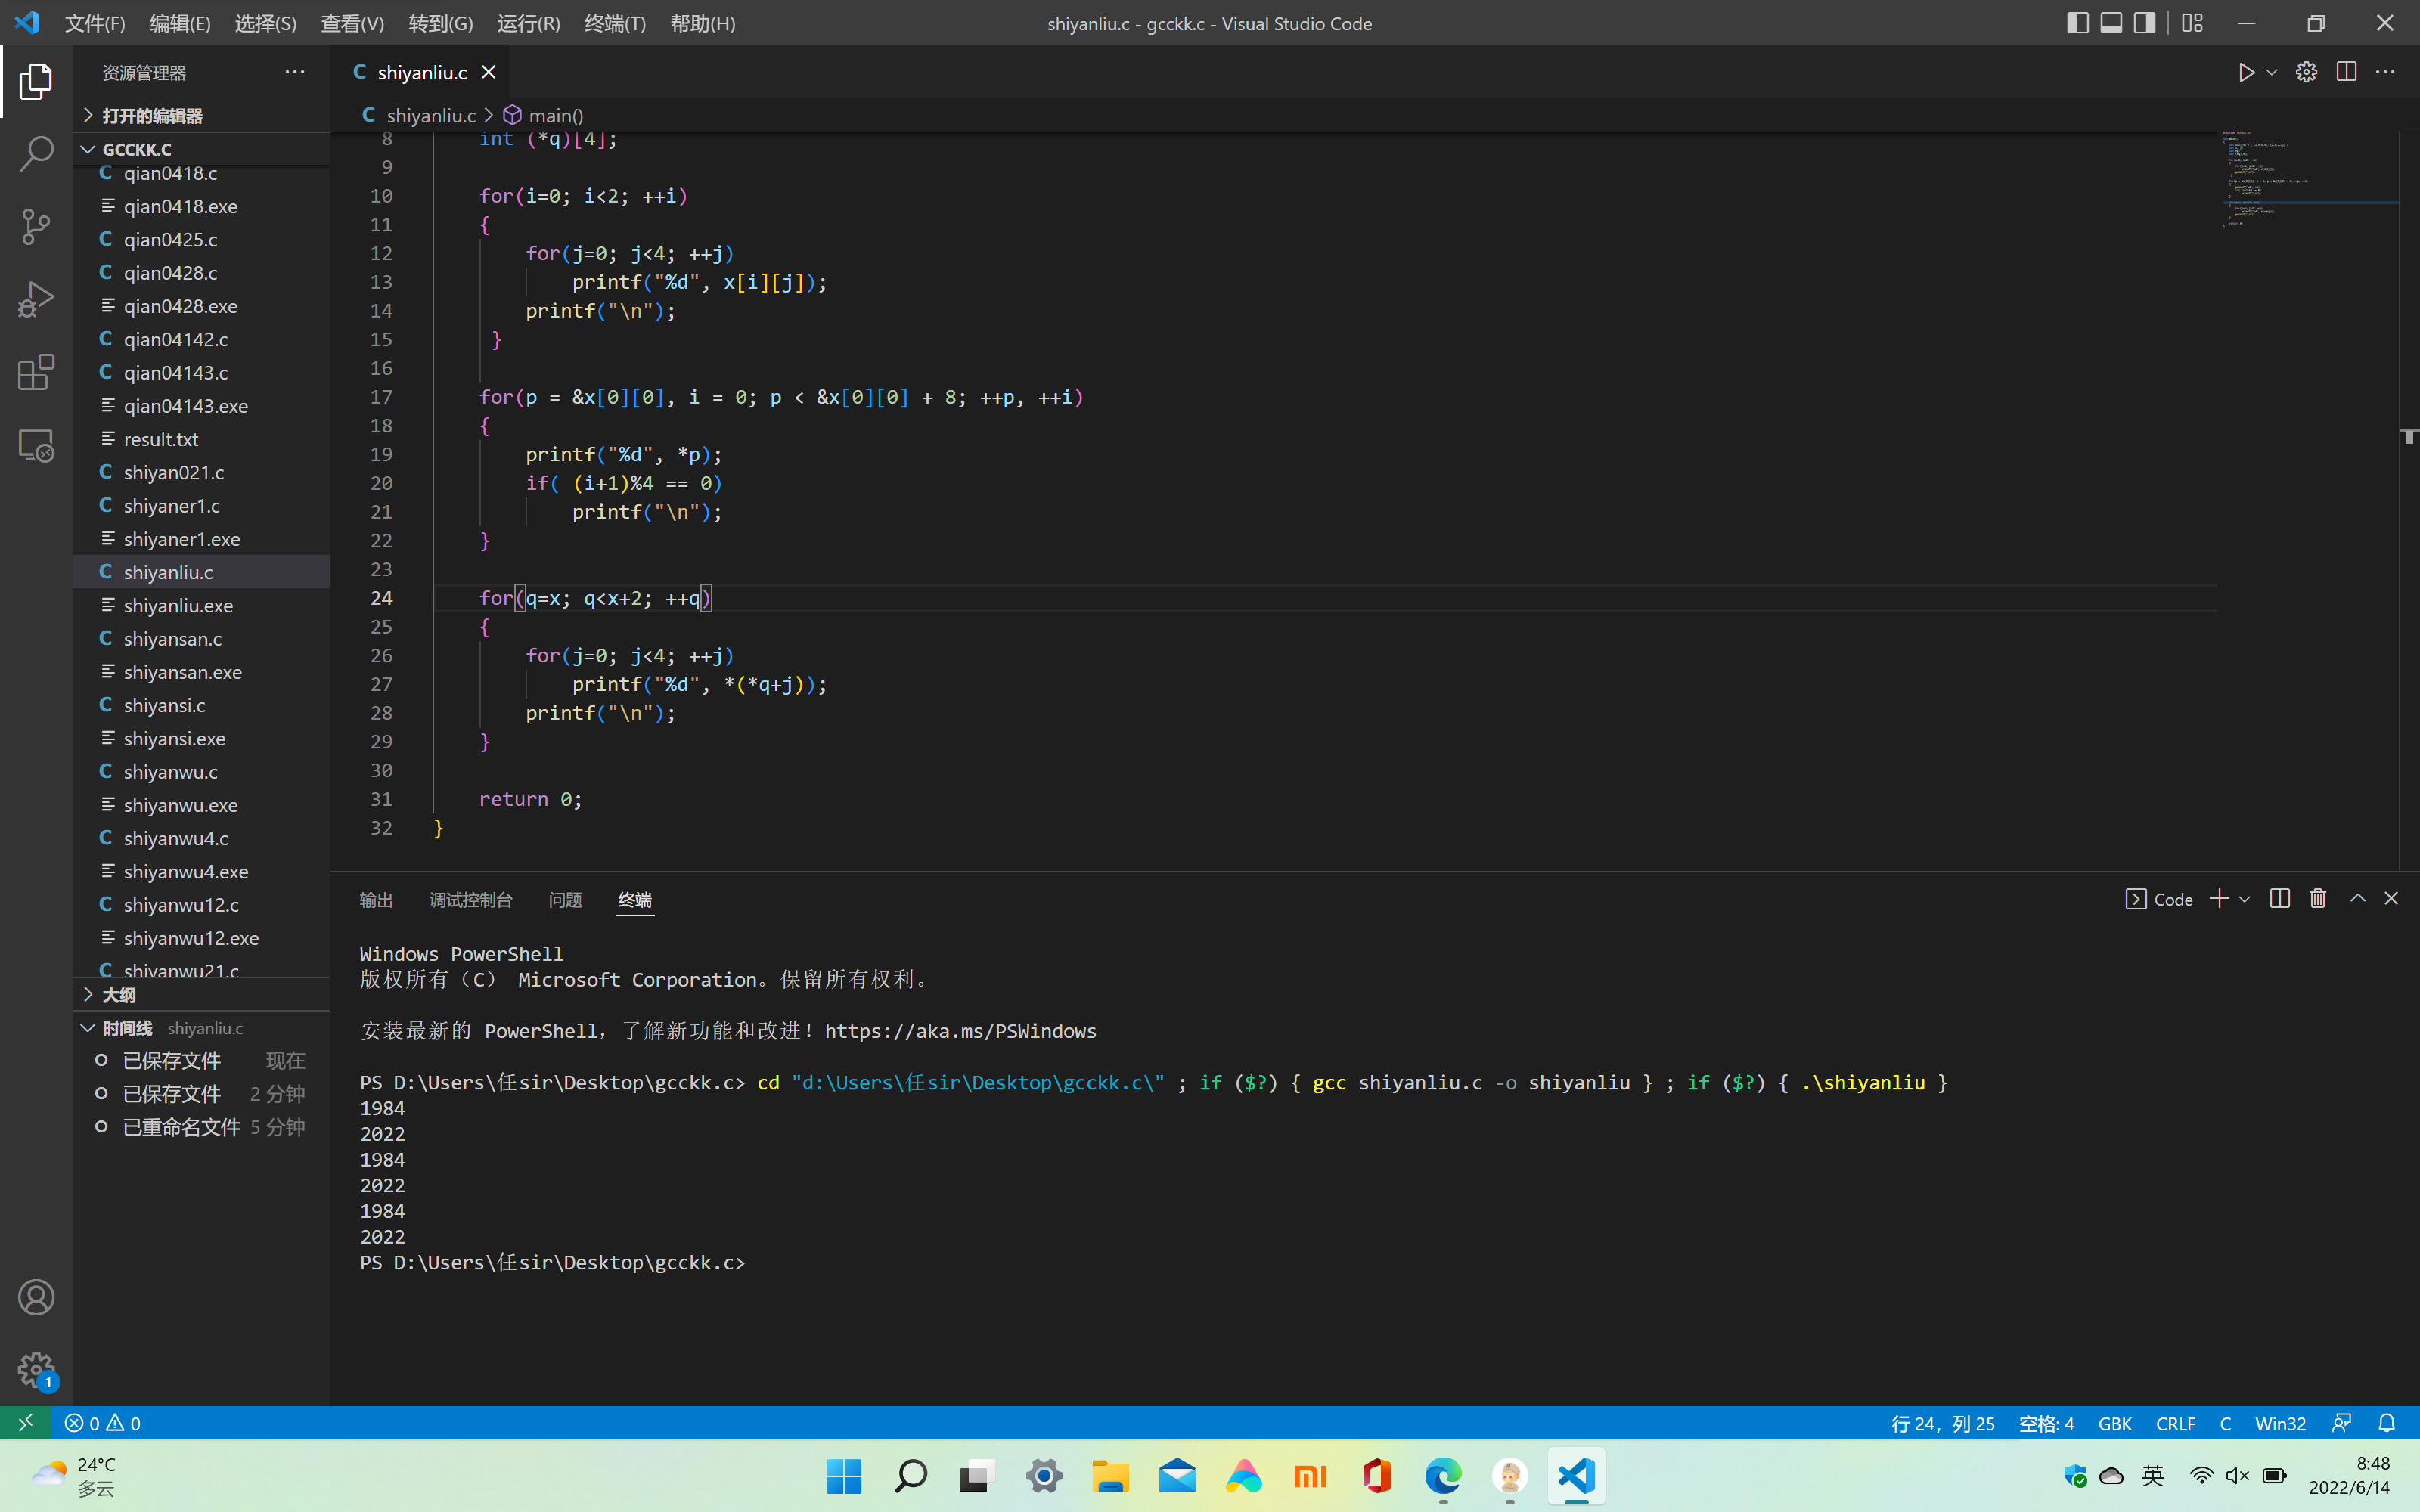This screenshot has height=1512, width=2420.
Task: Switch to the 问题 panel tab
Action: click(565, 900)
